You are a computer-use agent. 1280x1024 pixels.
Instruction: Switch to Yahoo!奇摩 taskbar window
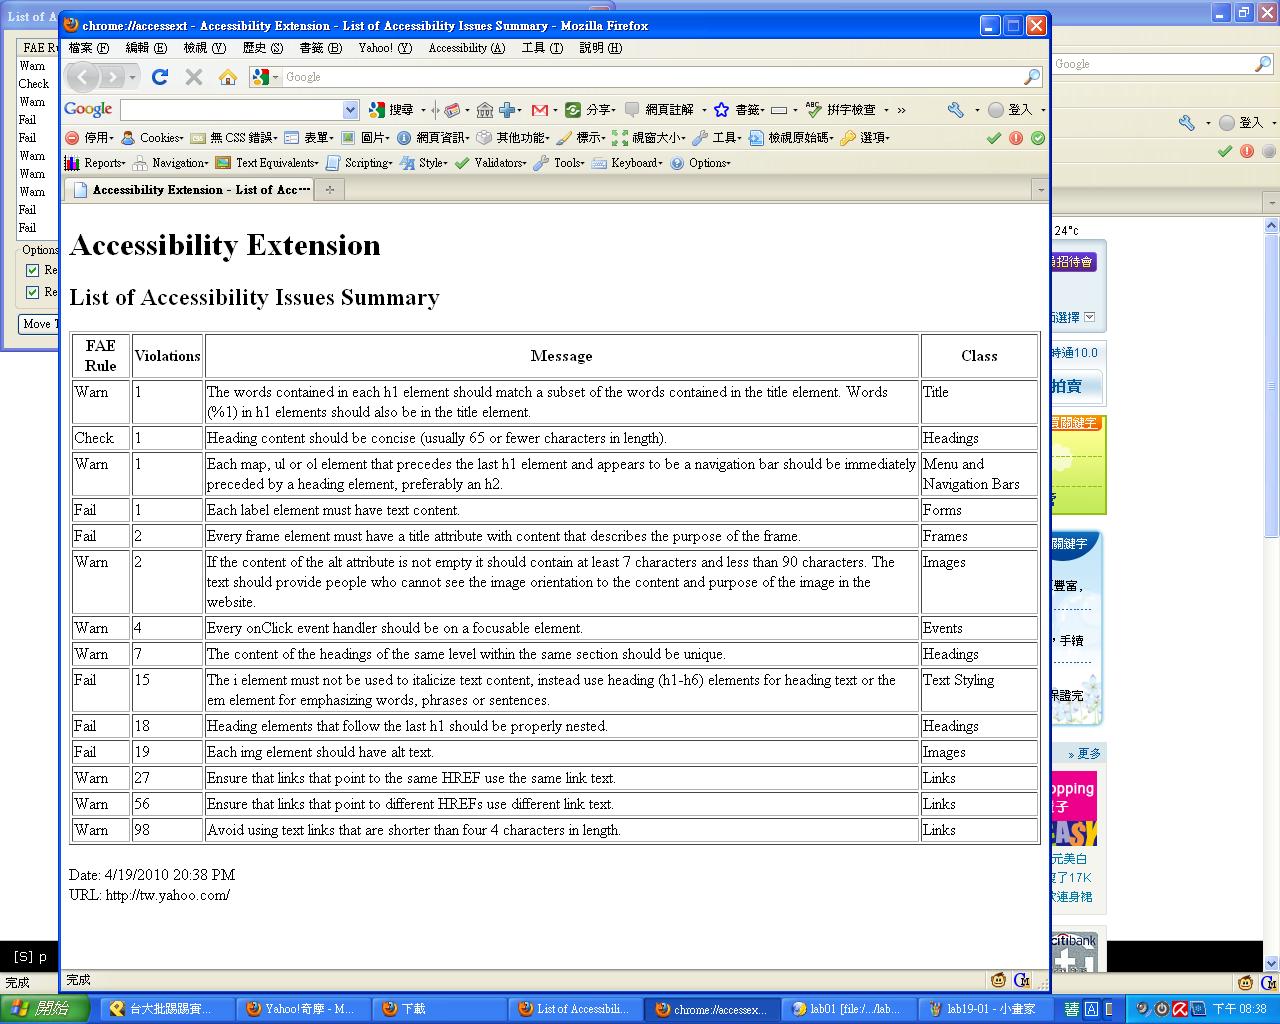coord(305,1009)
